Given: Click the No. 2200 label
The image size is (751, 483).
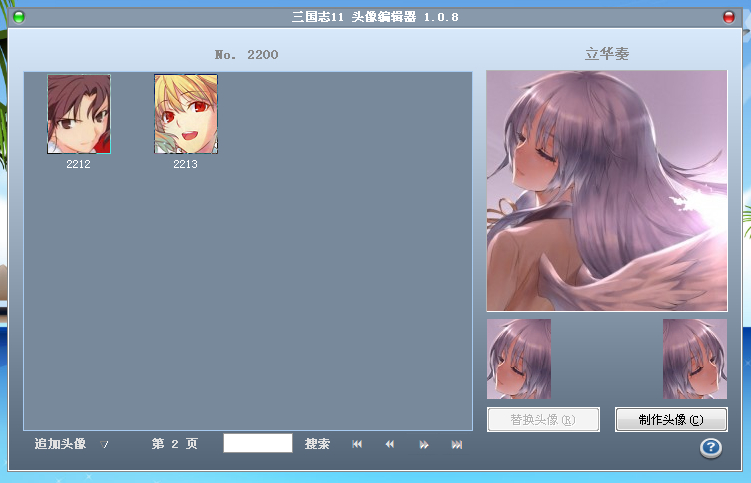Looking at the screenshot, I should (x=246, y=55).
